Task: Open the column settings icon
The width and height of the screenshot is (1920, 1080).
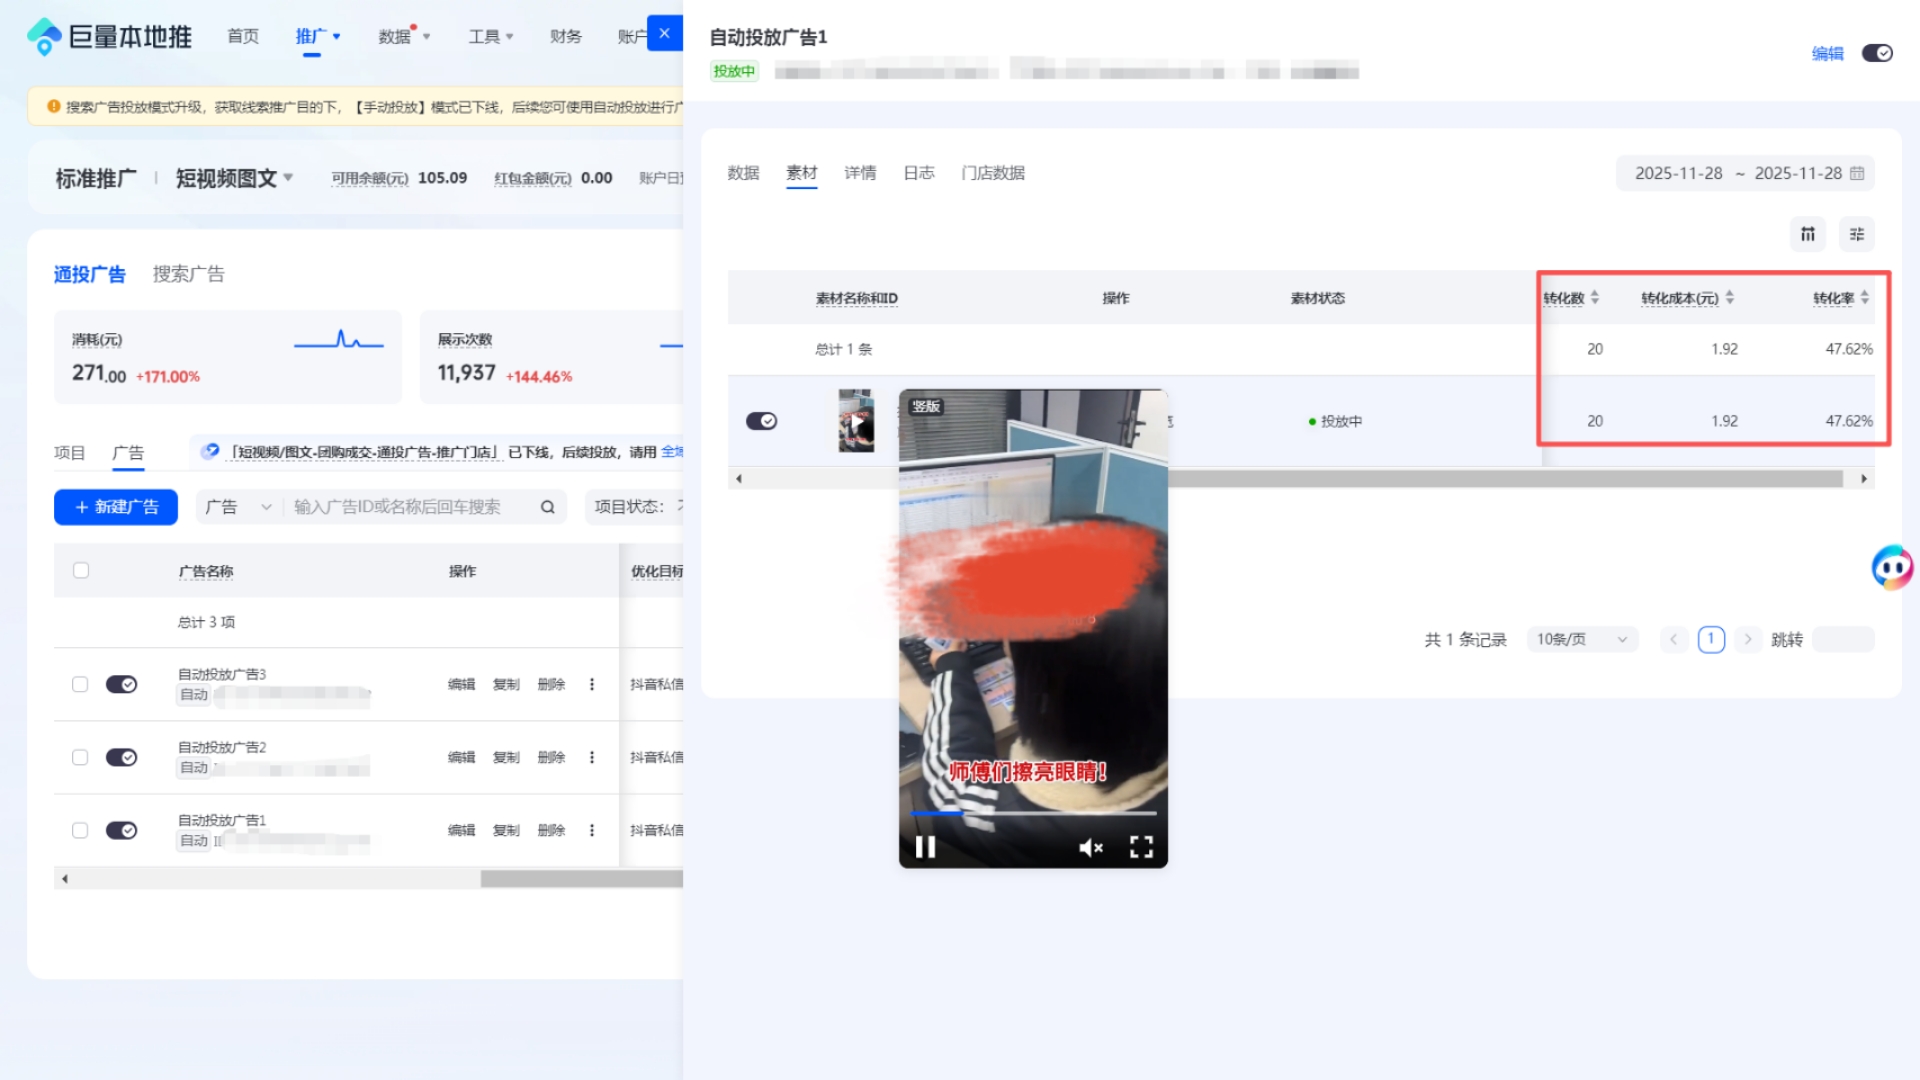Action: pyautogui.click(x=1807, y=234)
